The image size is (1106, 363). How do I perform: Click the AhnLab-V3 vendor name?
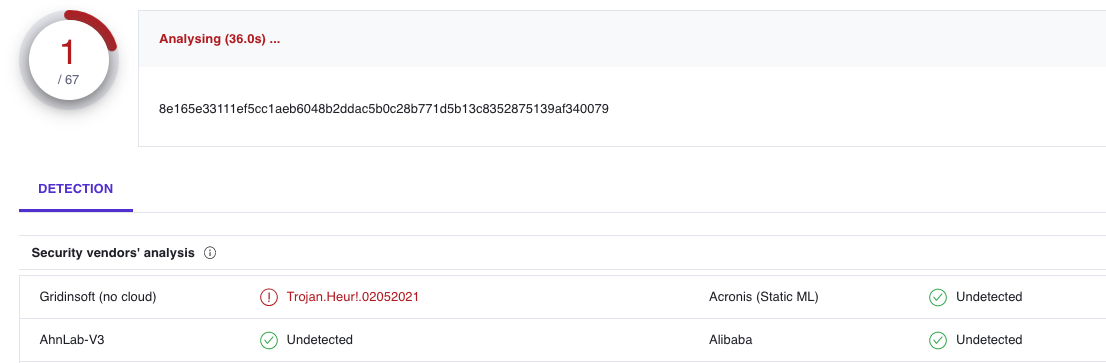coord(73,340)
